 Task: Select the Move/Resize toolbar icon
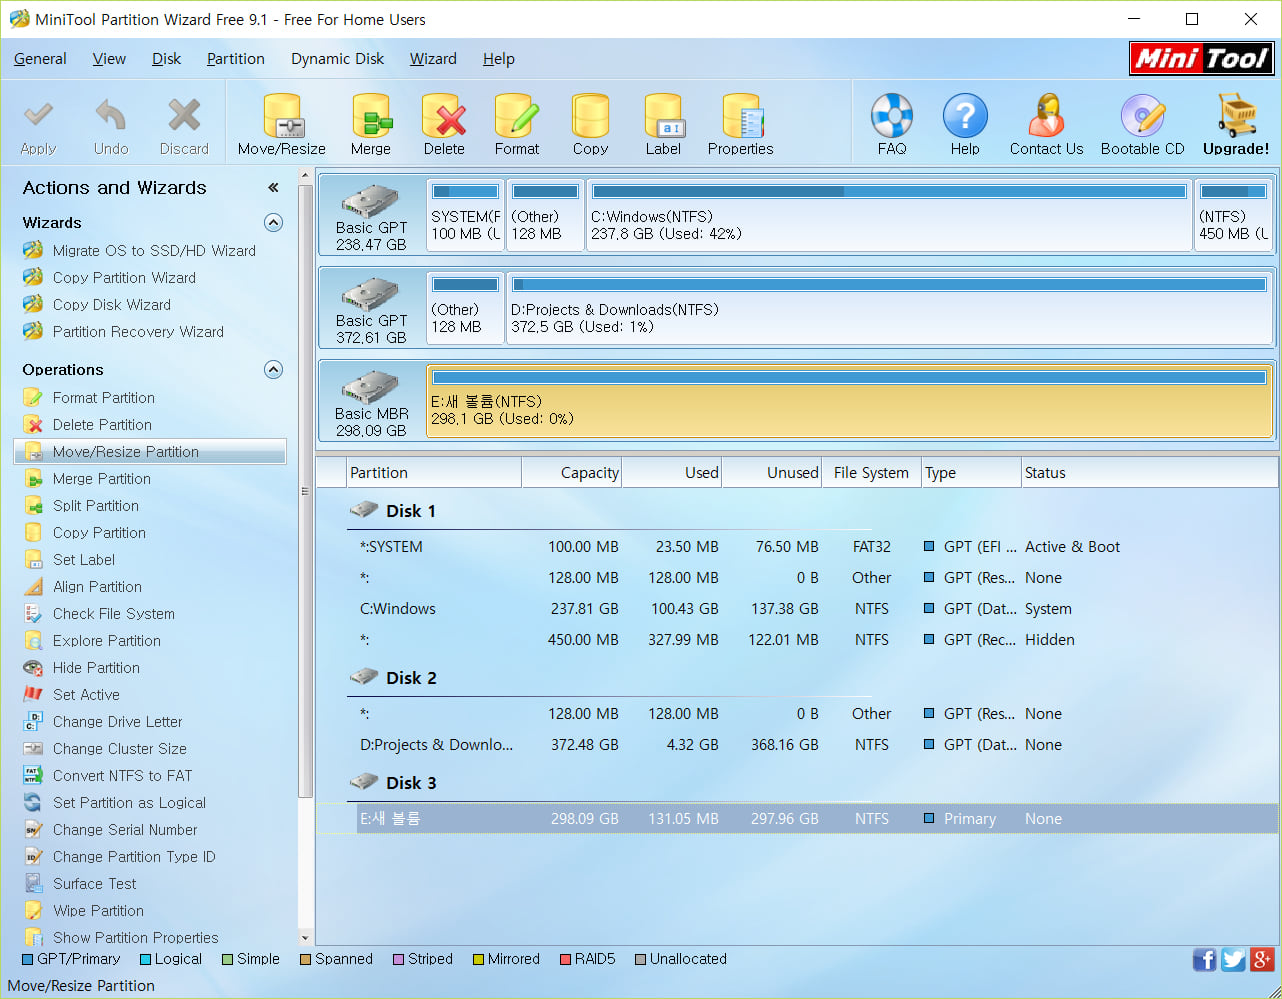pyautogui.click(x=282, y=116)
